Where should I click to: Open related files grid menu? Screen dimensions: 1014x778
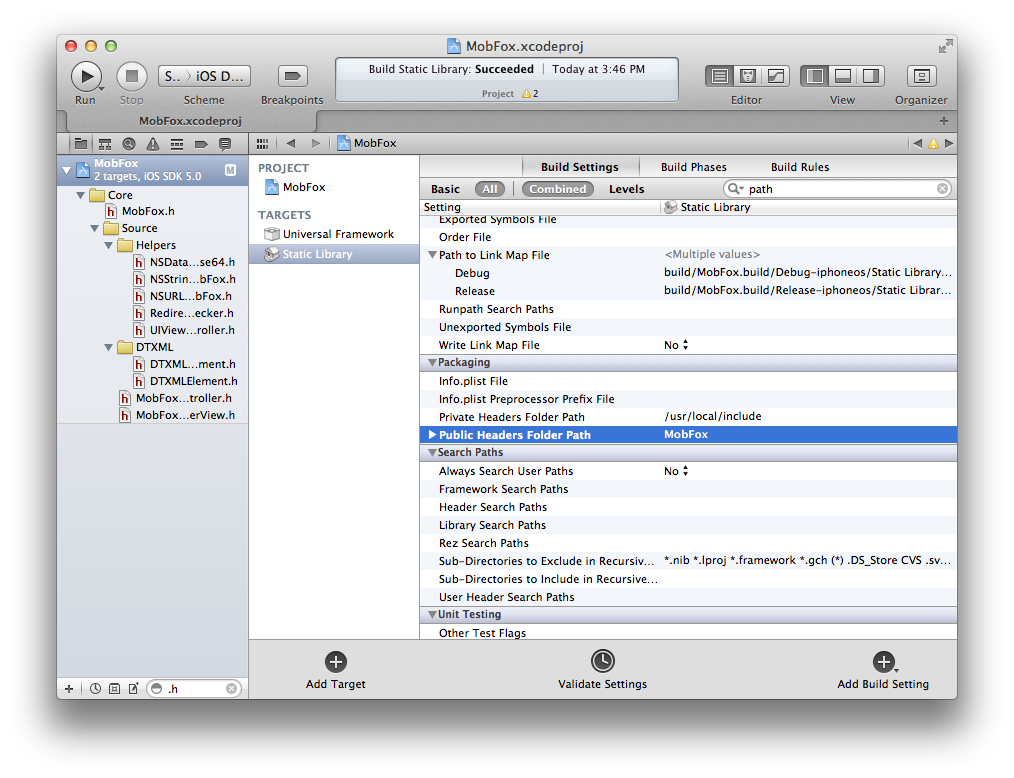point(263,144)
